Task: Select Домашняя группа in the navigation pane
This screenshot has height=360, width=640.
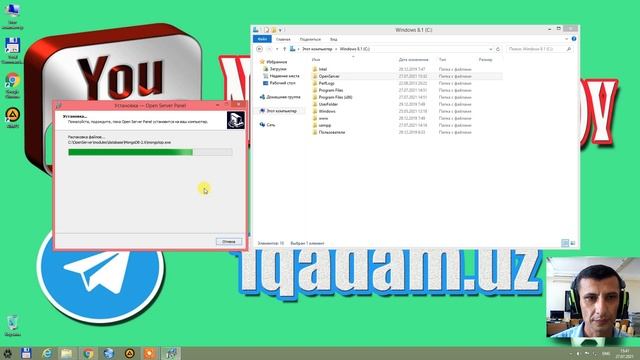Action: (283, 97)
